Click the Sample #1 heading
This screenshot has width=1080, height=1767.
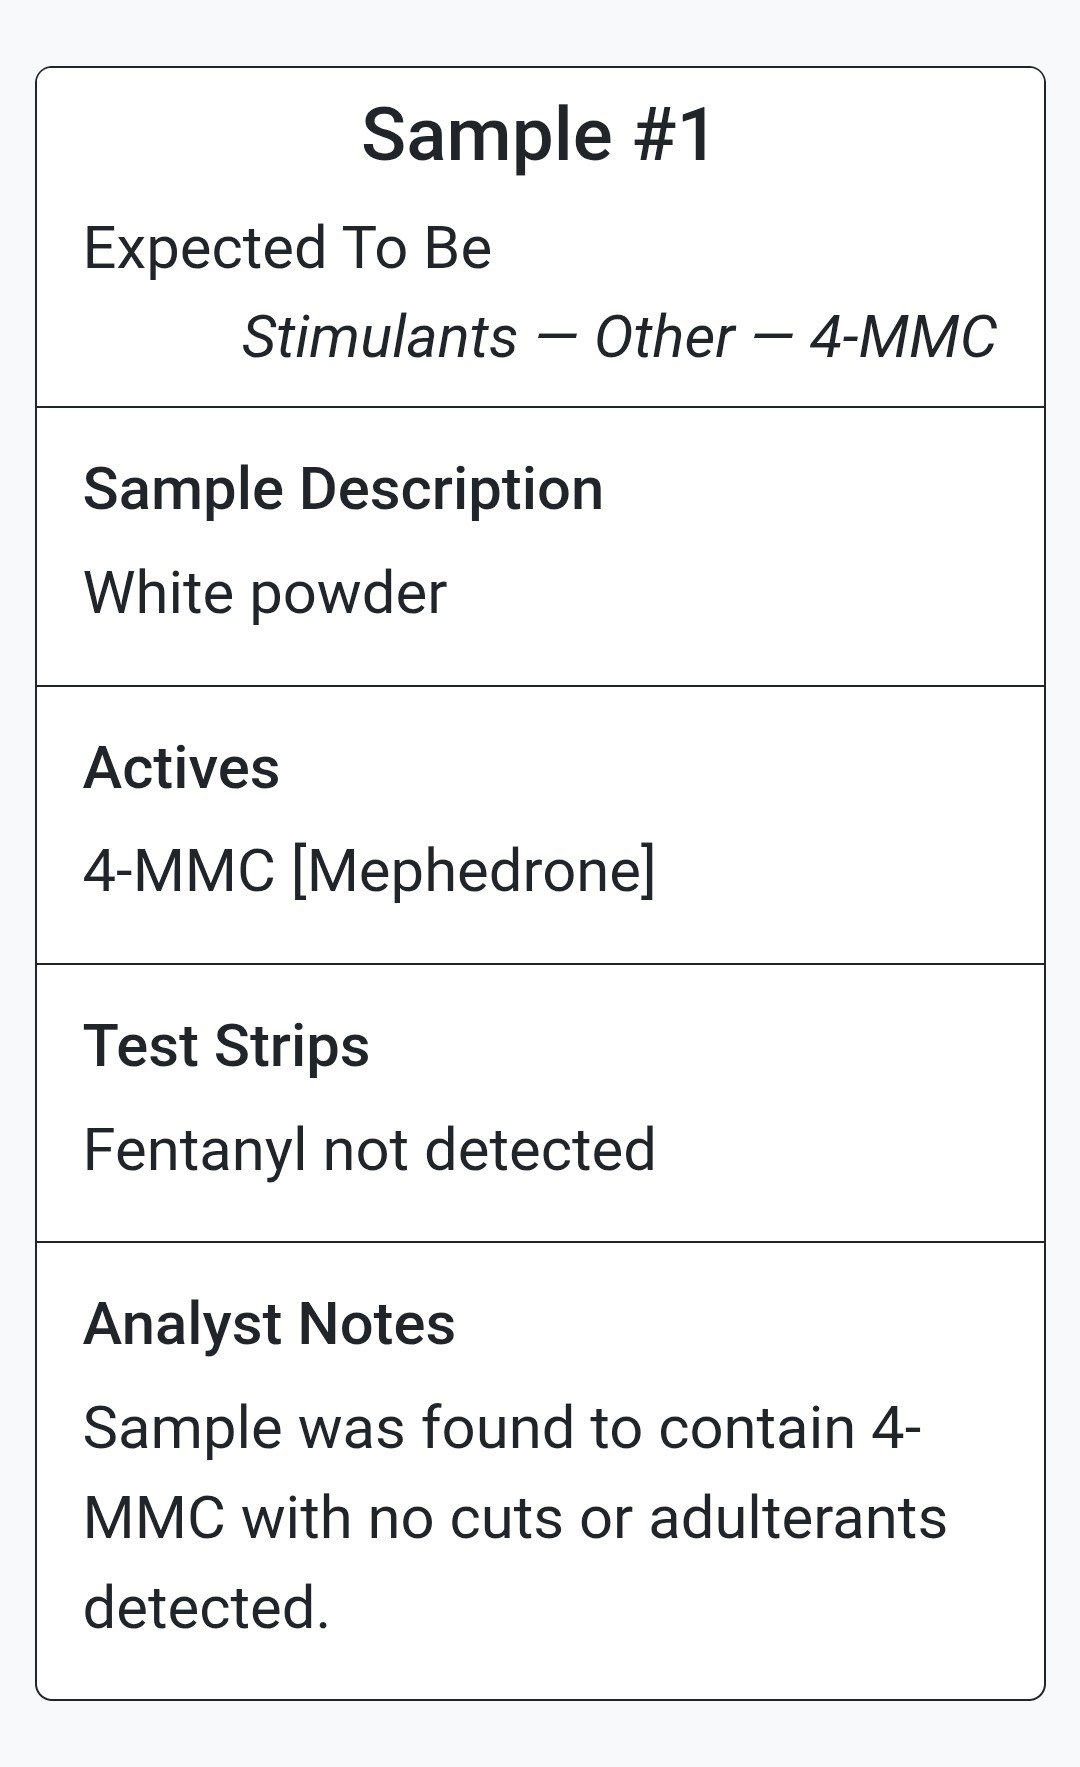[537, 134]
